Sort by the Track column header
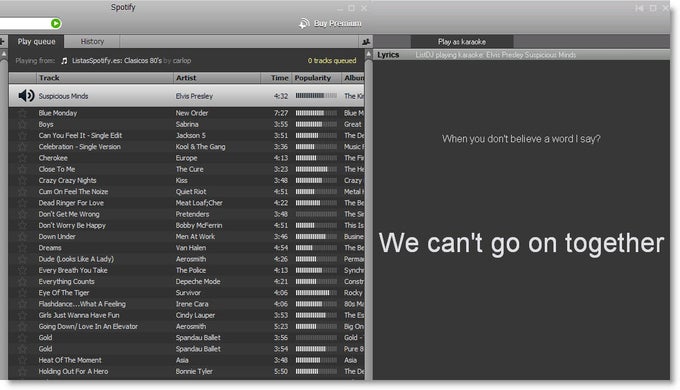680x390 pixels. 104,78
